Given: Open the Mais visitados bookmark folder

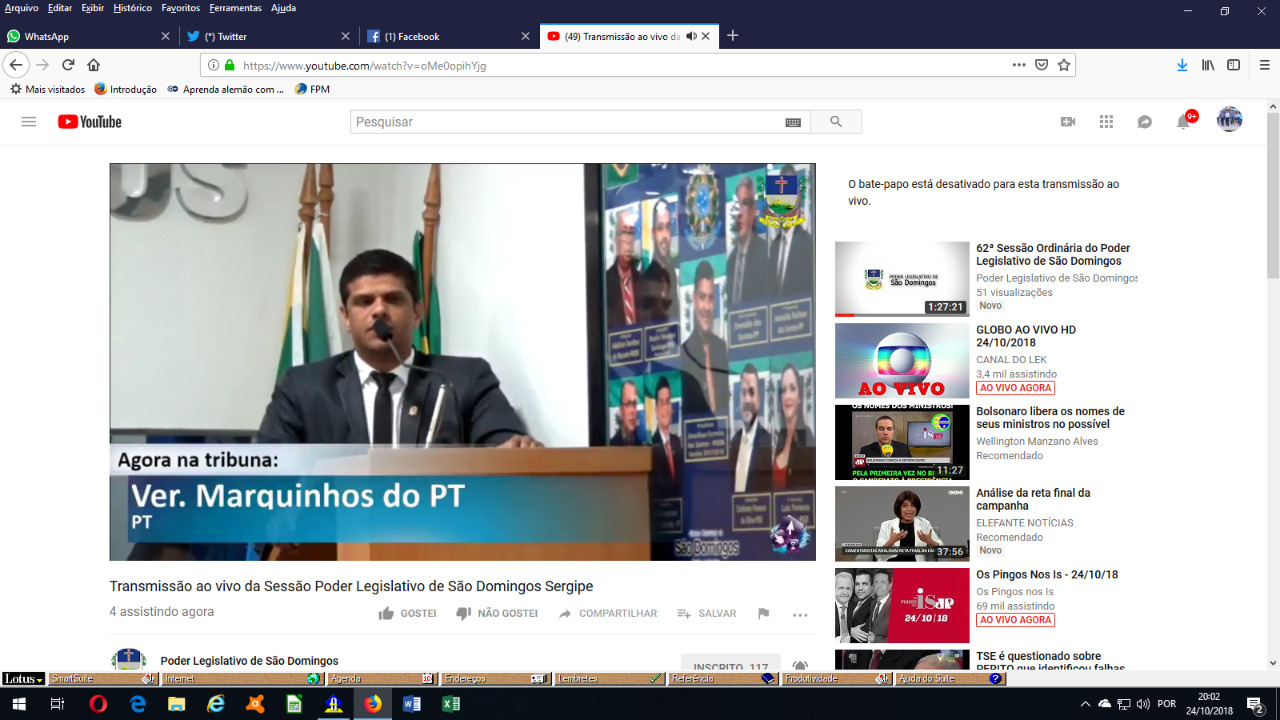Looking at the screenshot, I should click(48, 89).
